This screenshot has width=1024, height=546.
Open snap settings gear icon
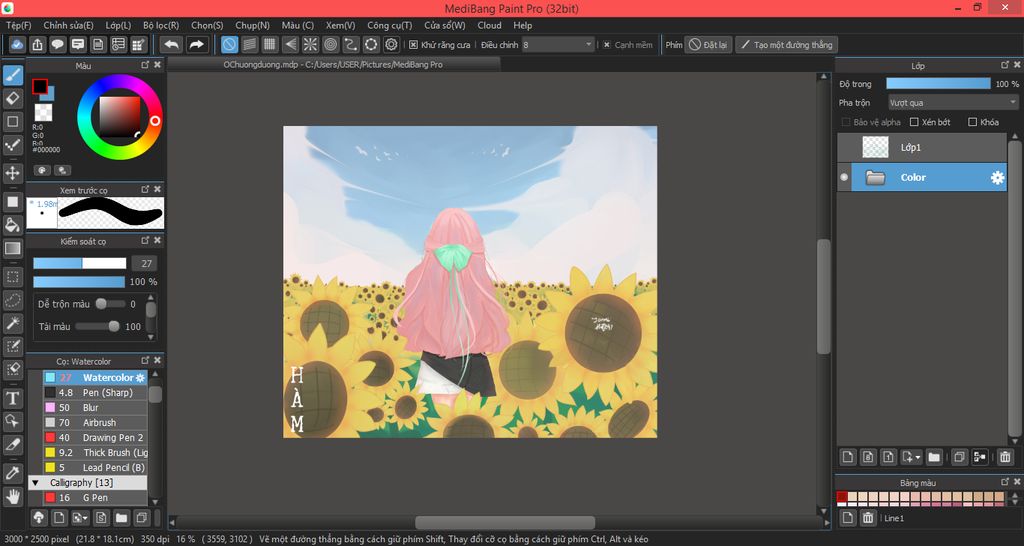tap(391, 44)
